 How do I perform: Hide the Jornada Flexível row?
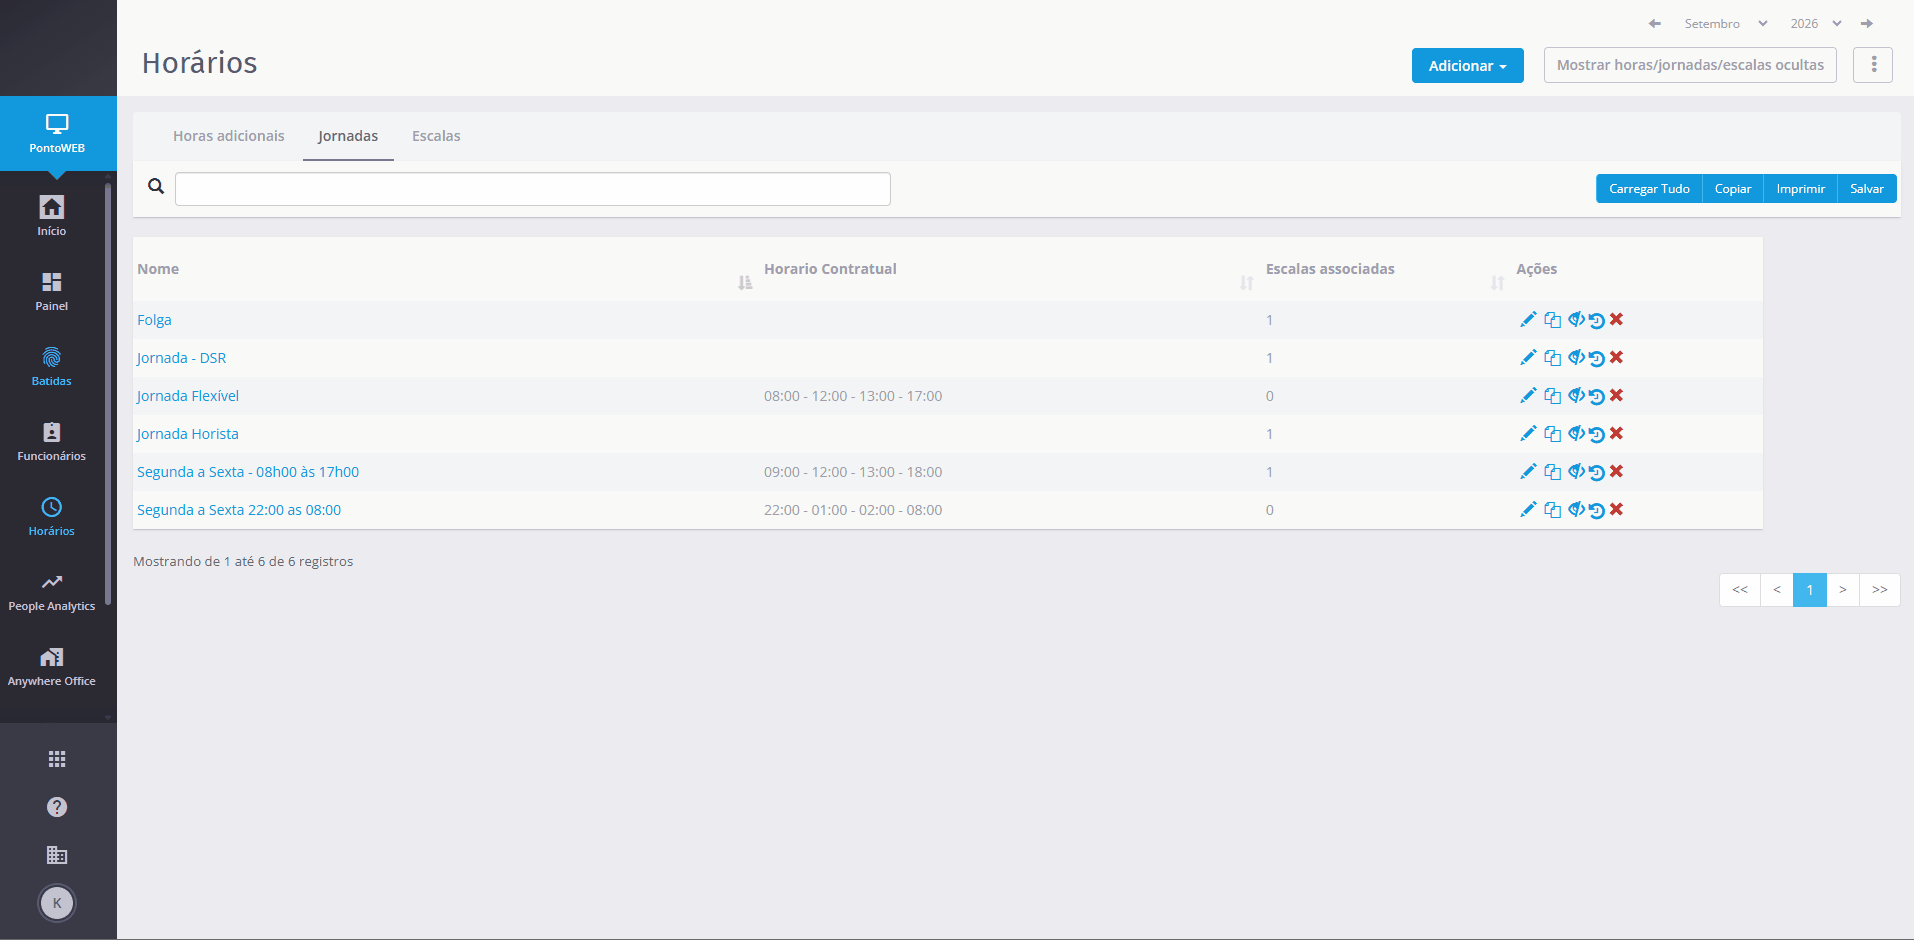pyautogui.click(x=1576, y=396)
